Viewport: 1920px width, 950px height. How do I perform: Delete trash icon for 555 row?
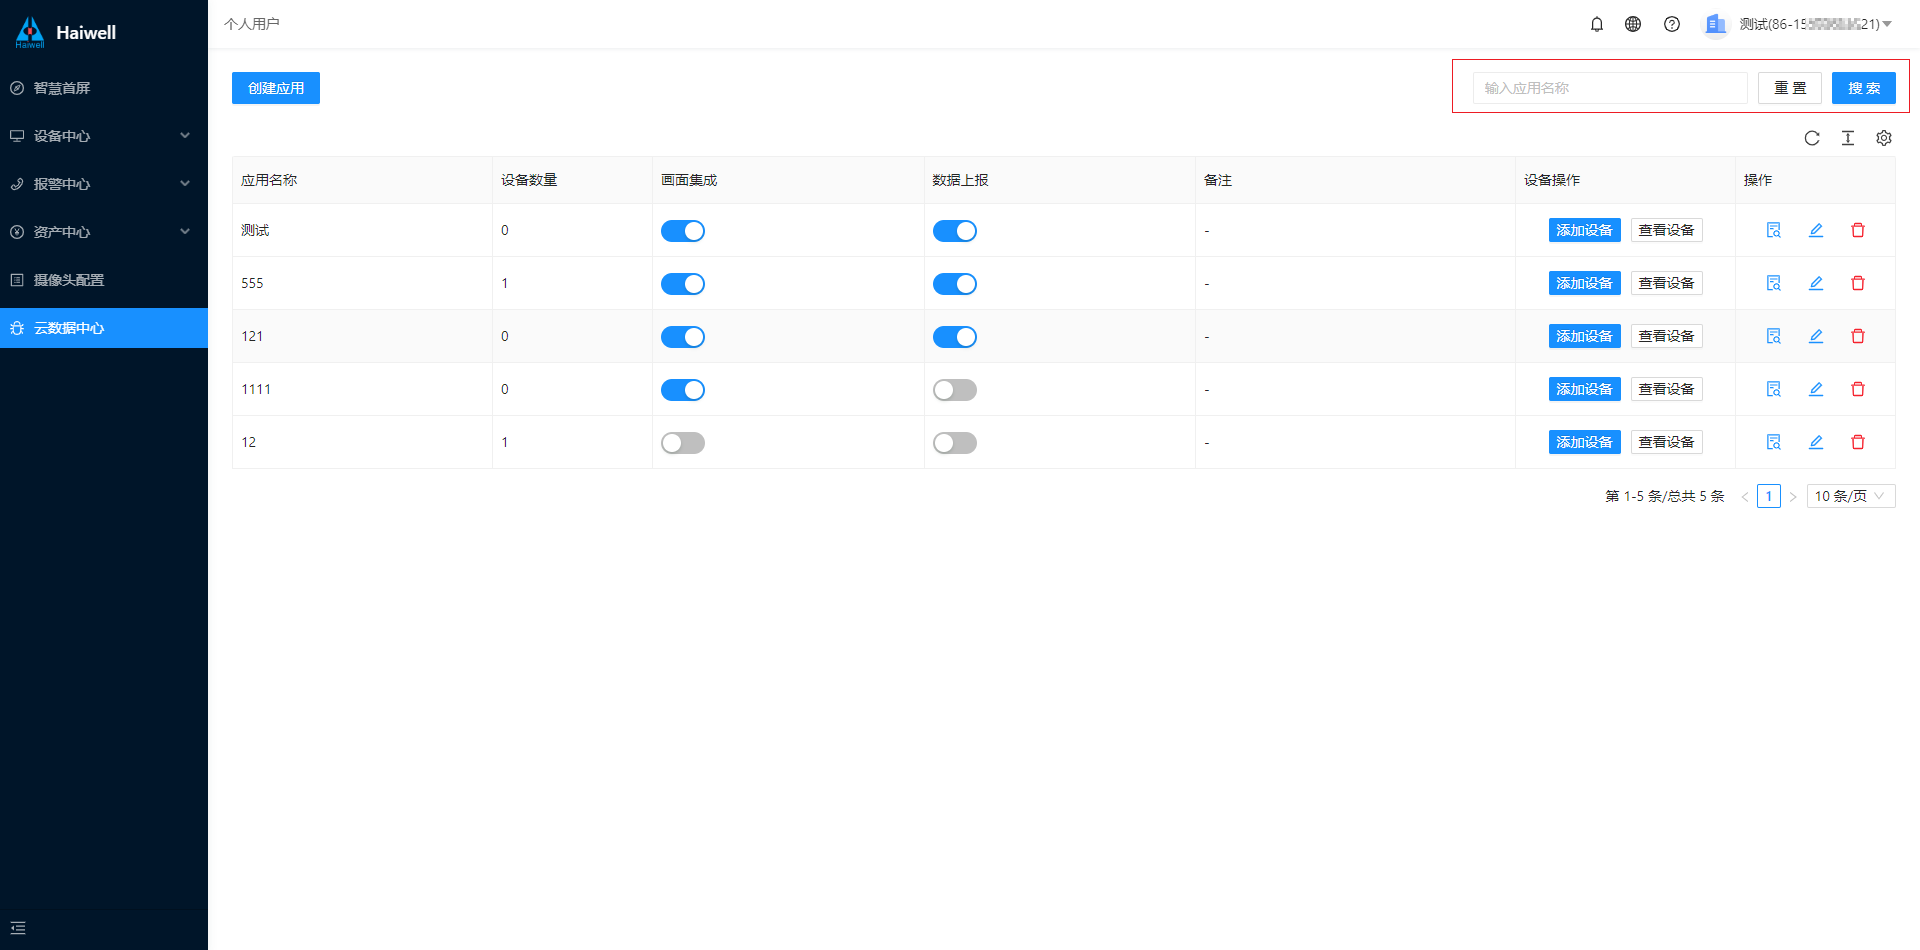[x=1858, y=283]
